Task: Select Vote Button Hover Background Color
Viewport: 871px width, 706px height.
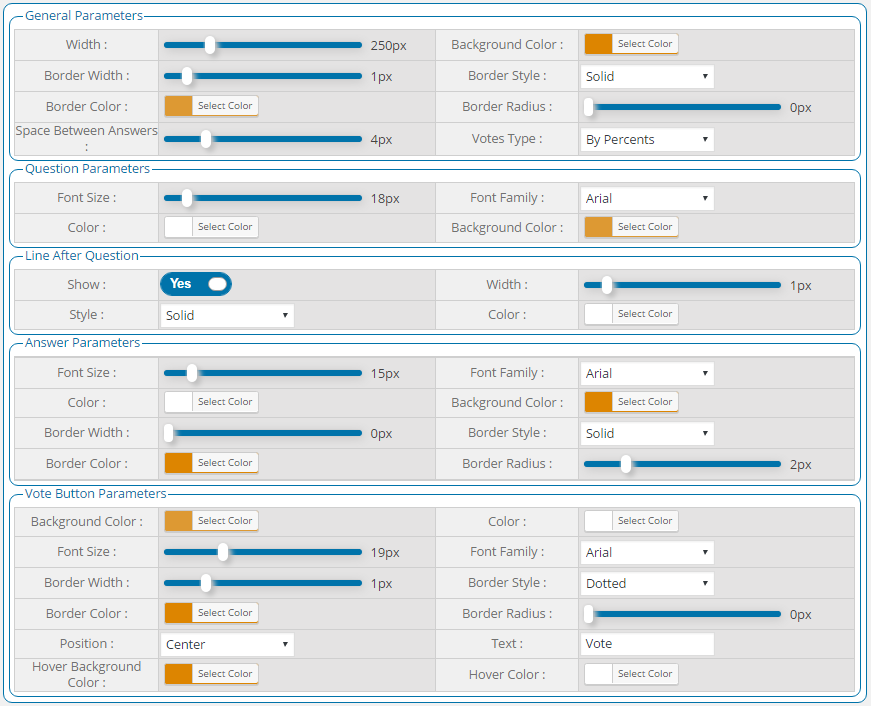Action: point(211,674)
